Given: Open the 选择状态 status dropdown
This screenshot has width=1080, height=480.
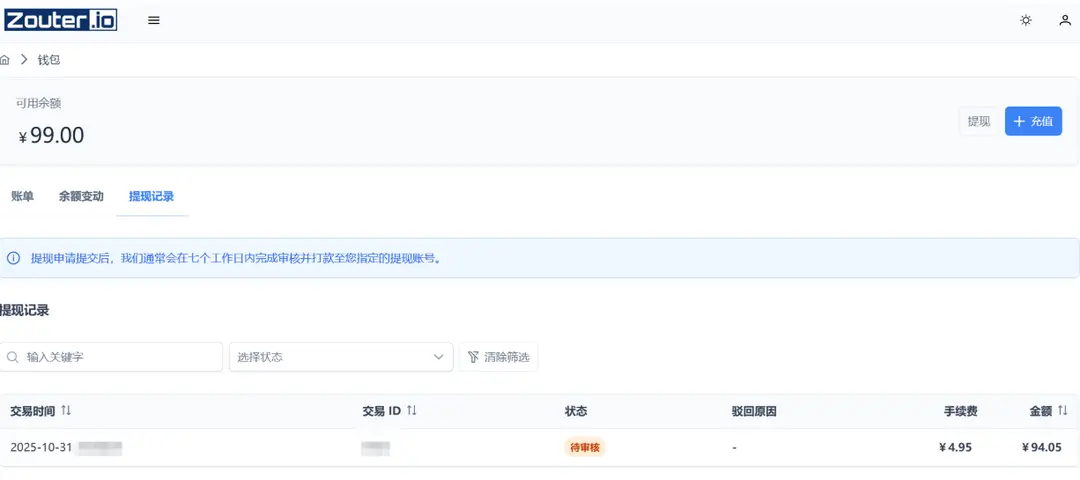Looking at the screenshot, I should [x=341, y=357].
